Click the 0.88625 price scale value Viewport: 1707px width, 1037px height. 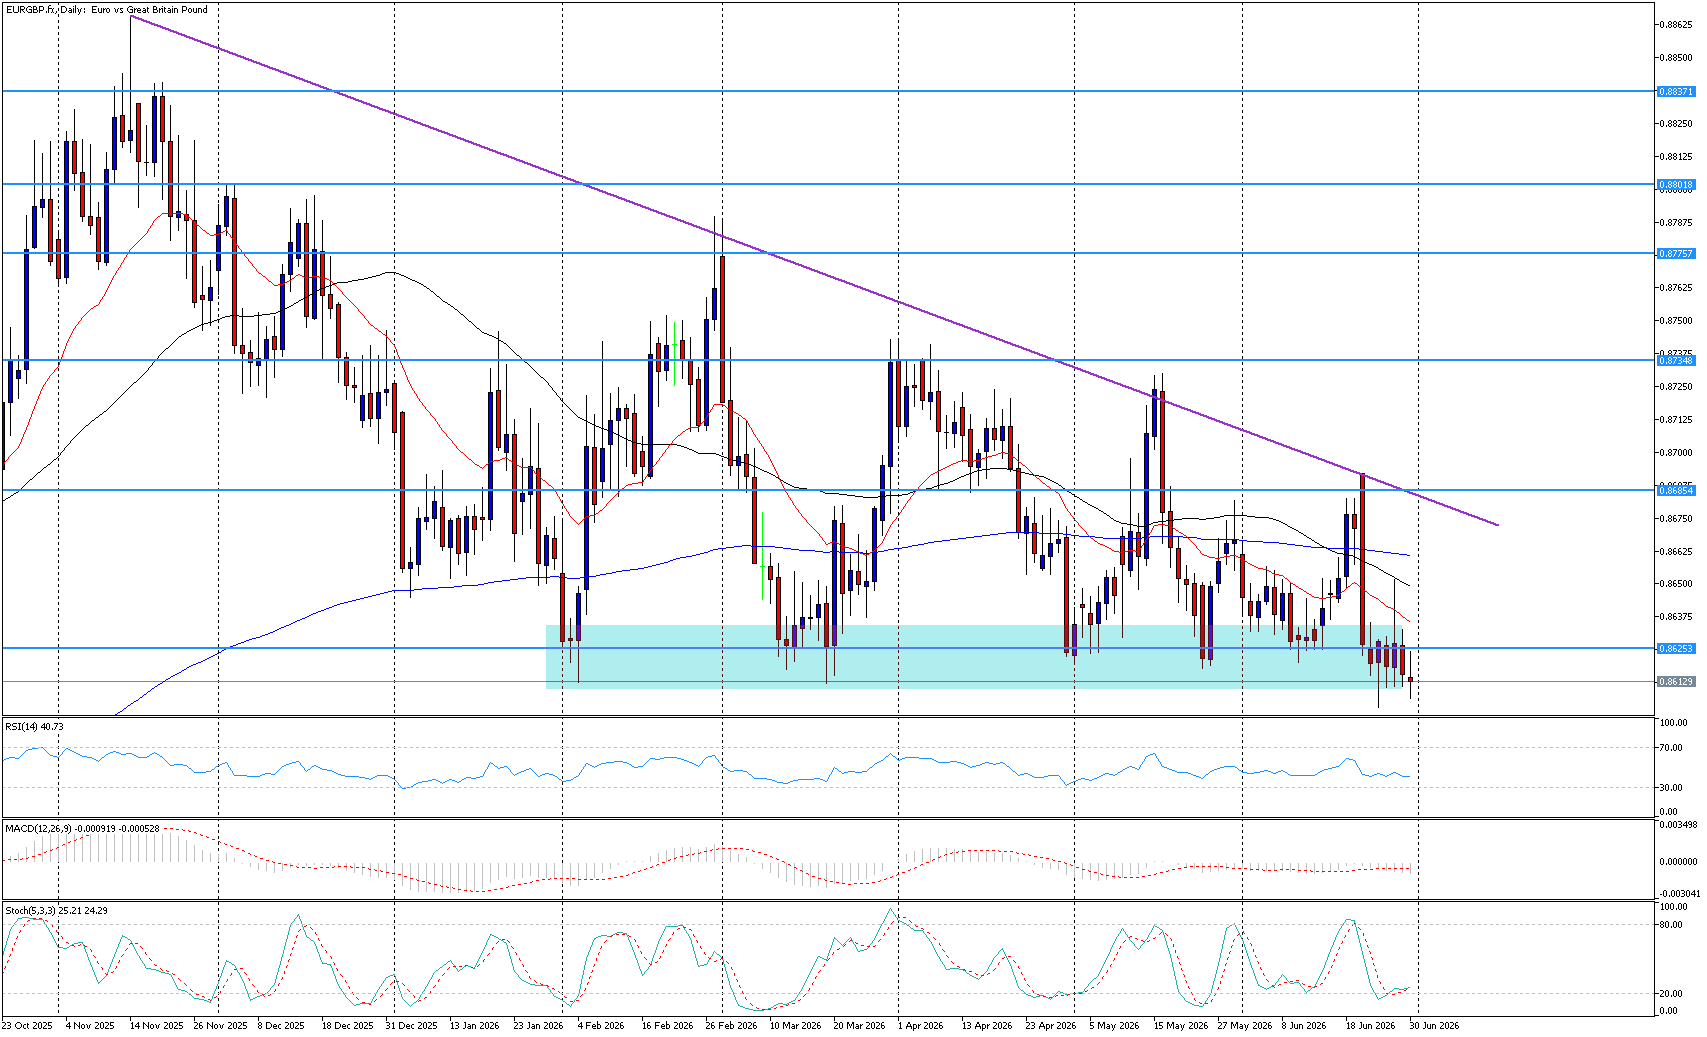[x=1676, y=23]
